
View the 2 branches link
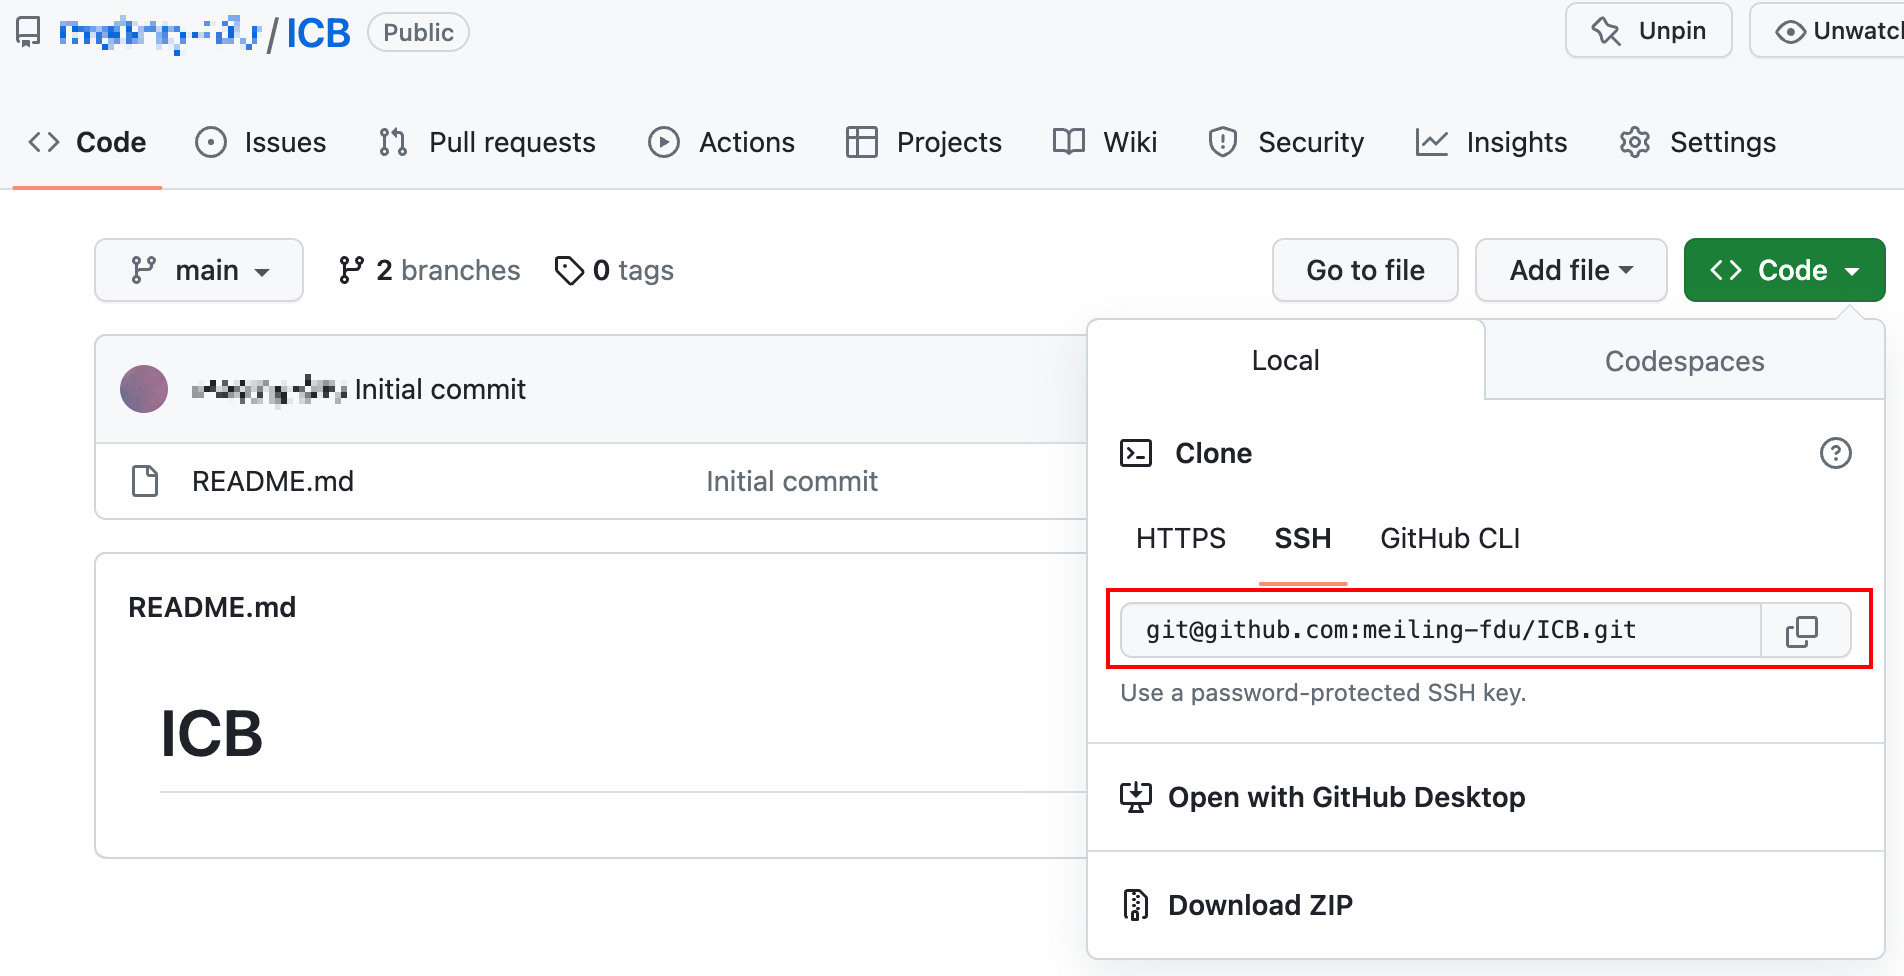[x=429, y=270]
